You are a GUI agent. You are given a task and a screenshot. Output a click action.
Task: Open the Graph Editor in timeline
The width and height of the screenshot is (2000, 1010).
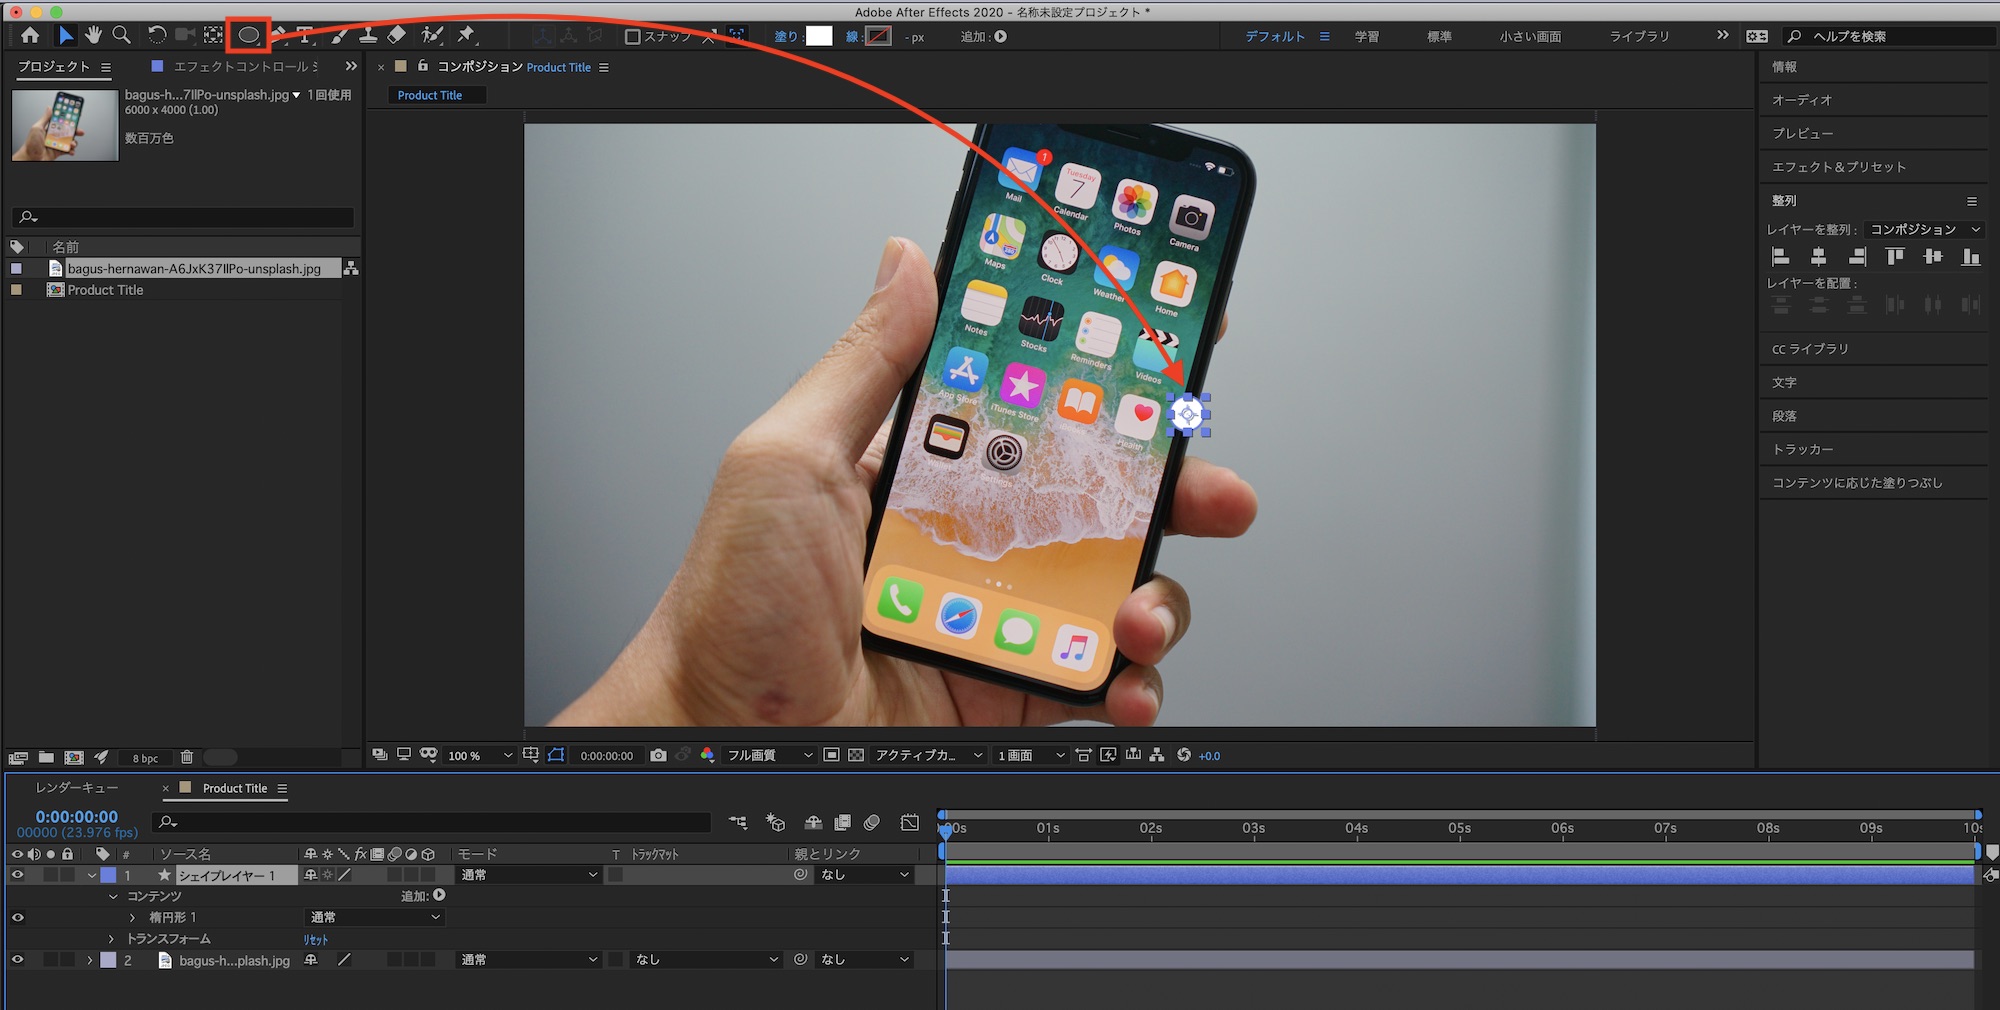coord(909,822)
